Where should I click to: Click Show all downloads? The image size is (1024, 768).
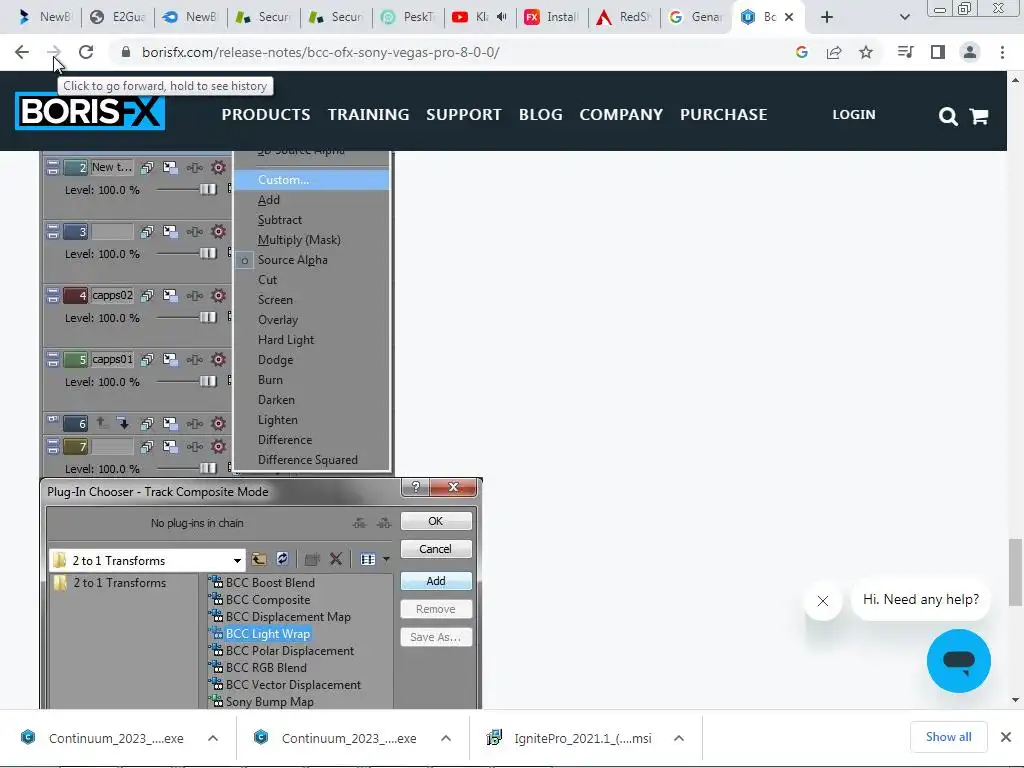point(948,737)
